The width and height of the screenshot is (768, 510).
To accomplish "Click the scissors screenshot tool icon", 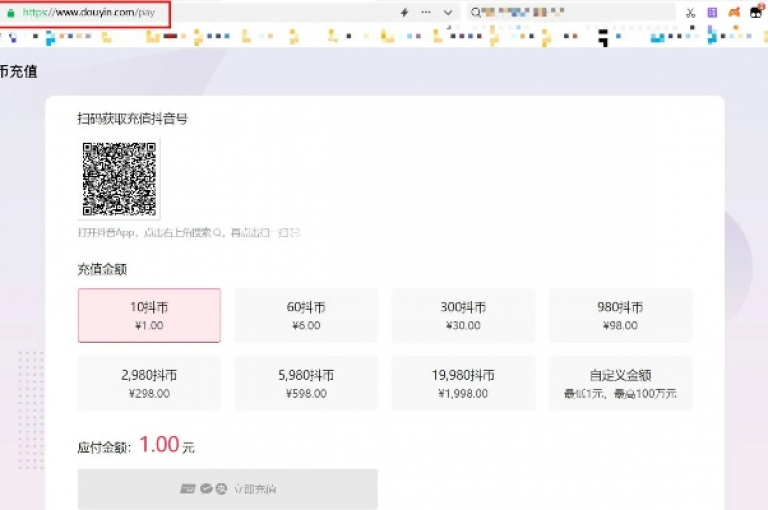I will pos(691,13).
